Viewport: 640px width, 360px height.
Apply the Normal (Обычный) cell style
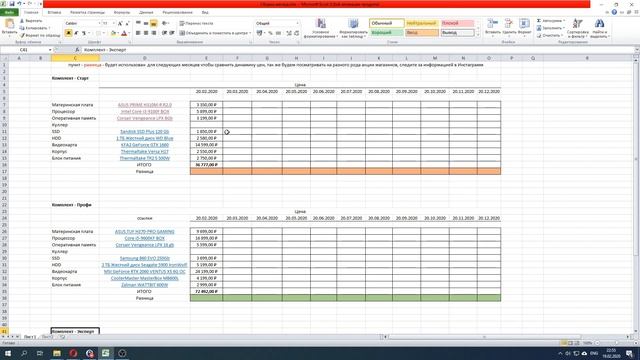click(387, 23)
